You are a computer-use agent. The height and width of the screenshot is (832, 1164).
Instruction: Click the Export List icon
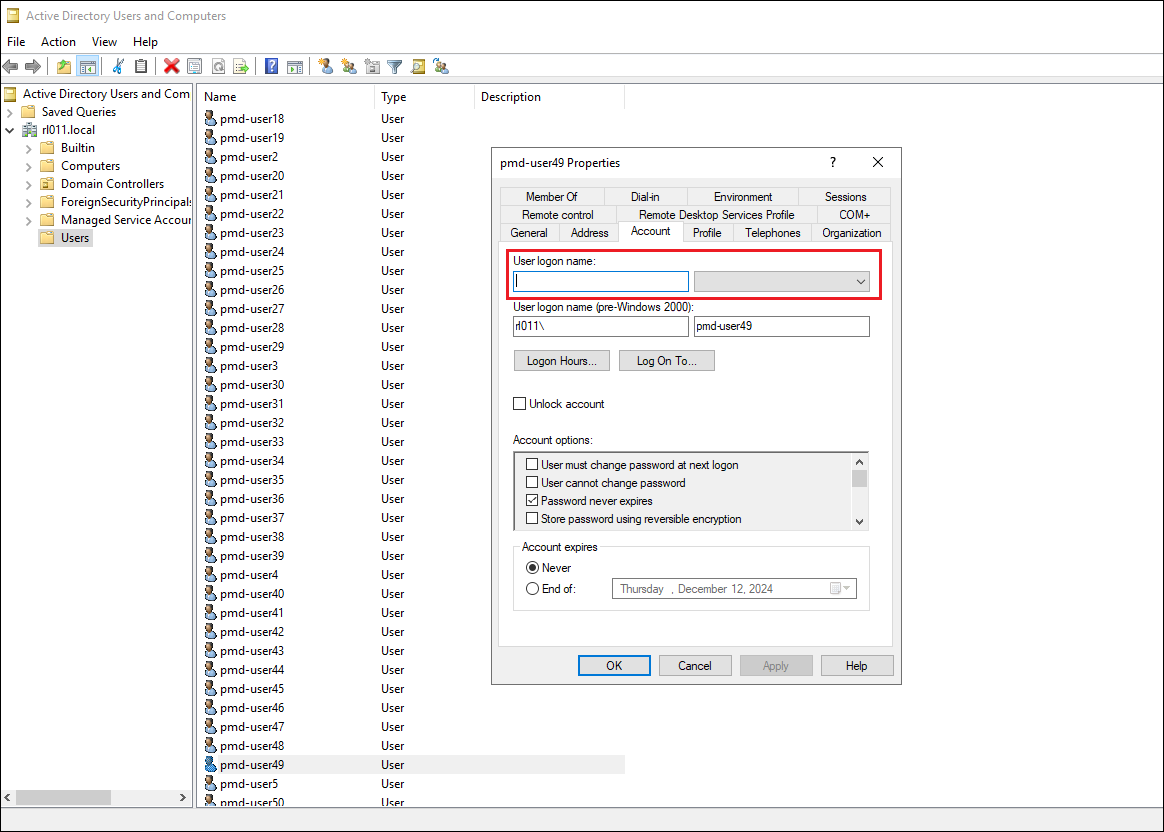point(241,67)
